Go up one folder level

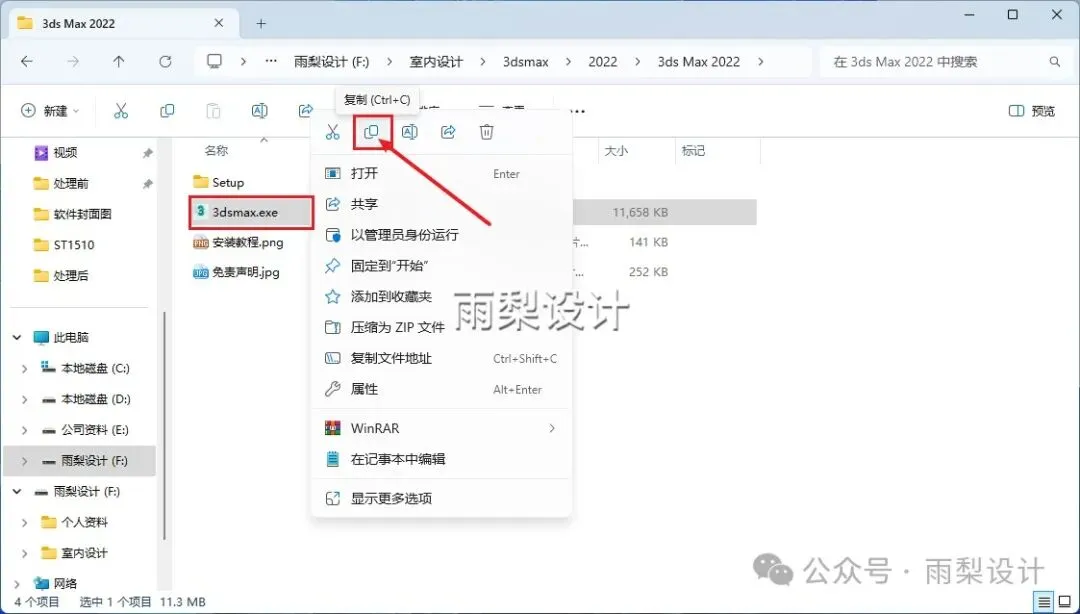point(119,61)
